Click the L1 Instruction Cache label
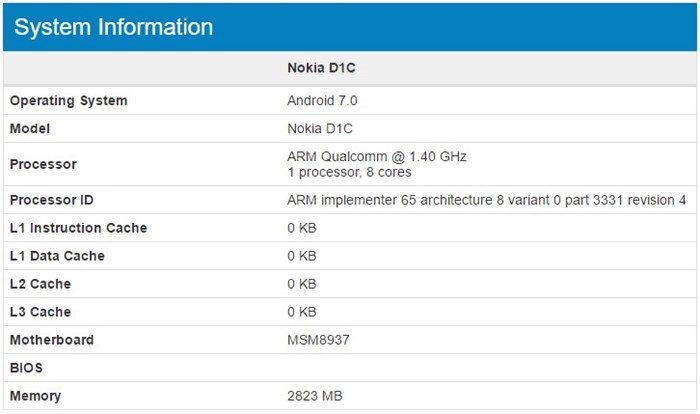 click(x=78, y=228)
